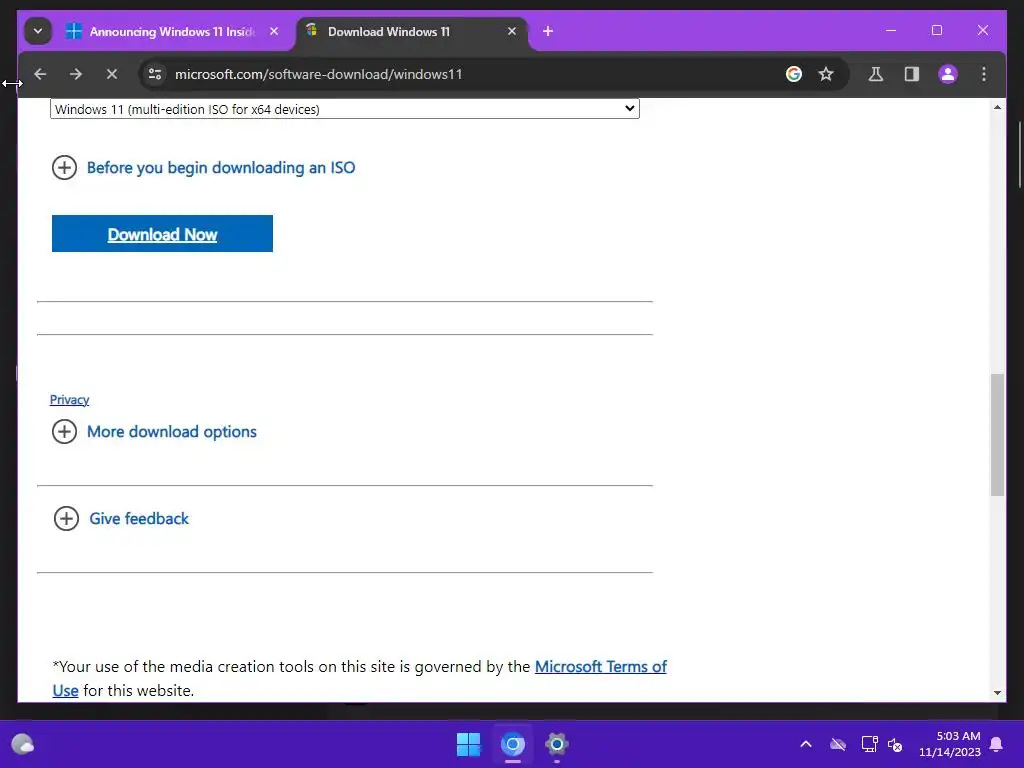
Task: Open Microsoft Terms of Use link
Action: tap(600, 667)
